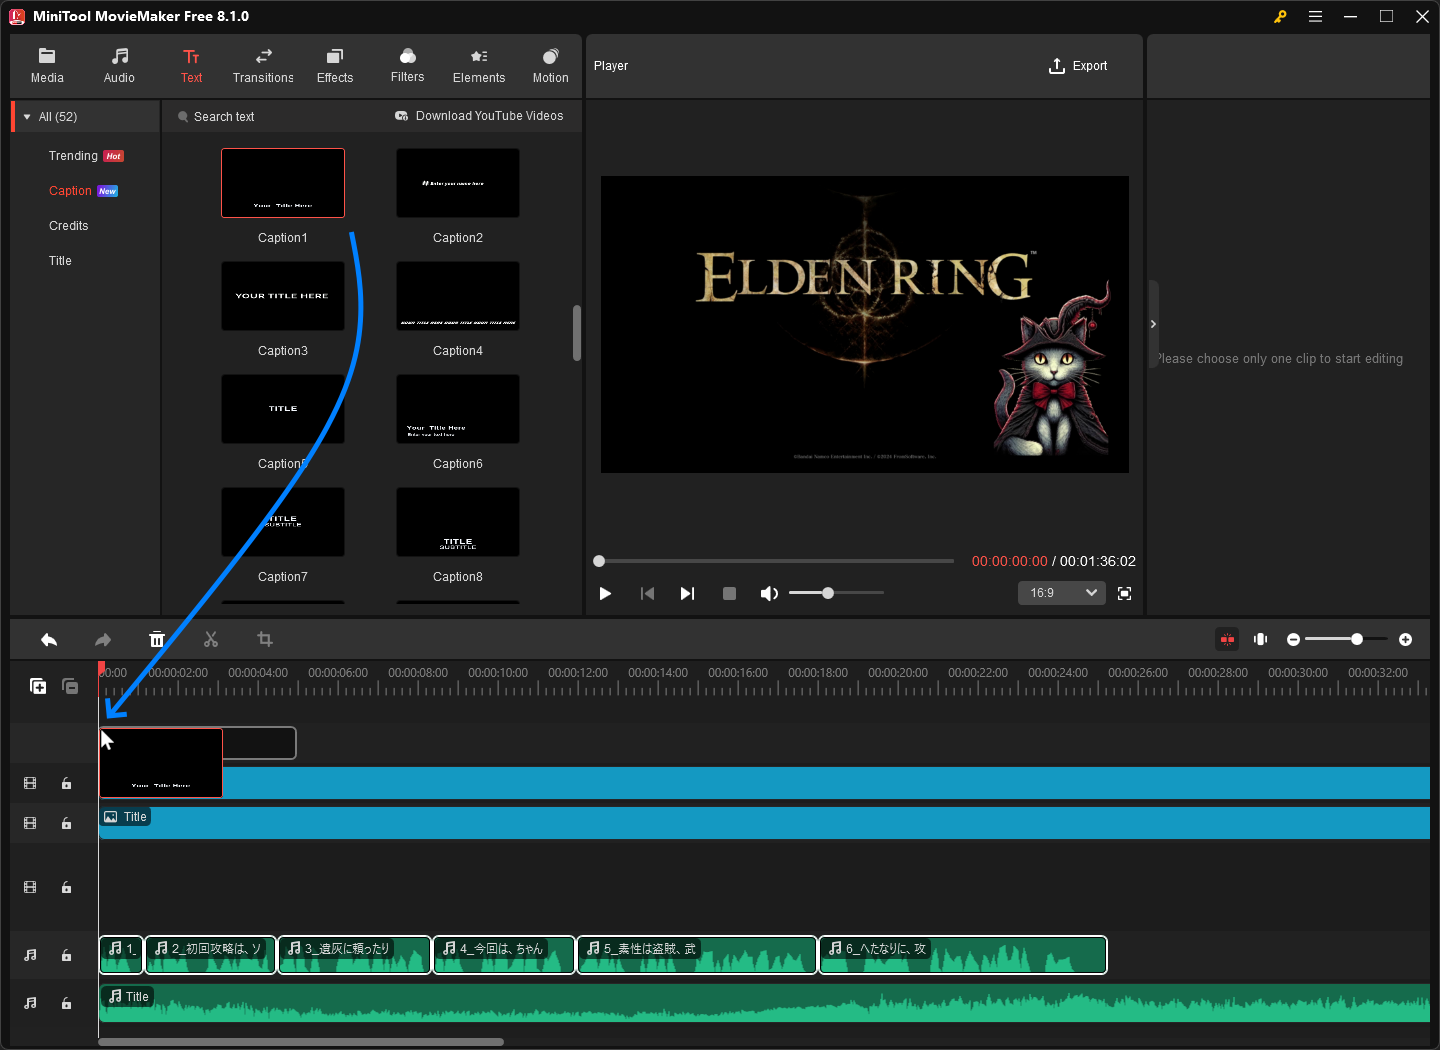Click the Undo icon
This screenshot has height=1050, width=1440.
[49, 640]
